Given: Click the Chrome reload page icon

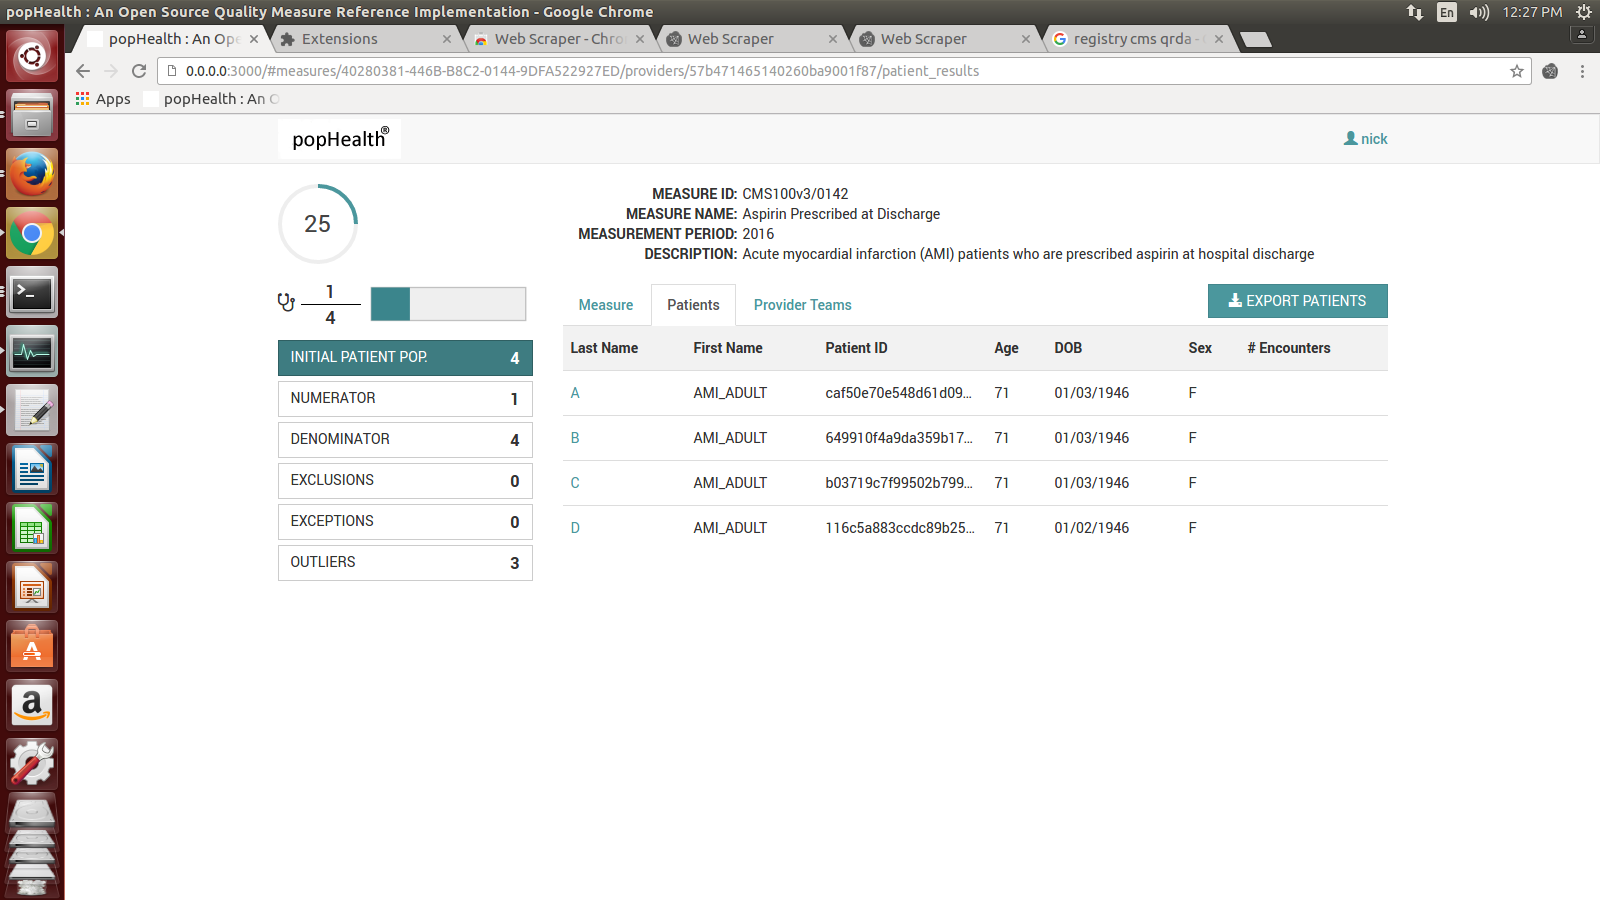Looking at the screenshot, I should pyautogui.click(x=139, y=71).
